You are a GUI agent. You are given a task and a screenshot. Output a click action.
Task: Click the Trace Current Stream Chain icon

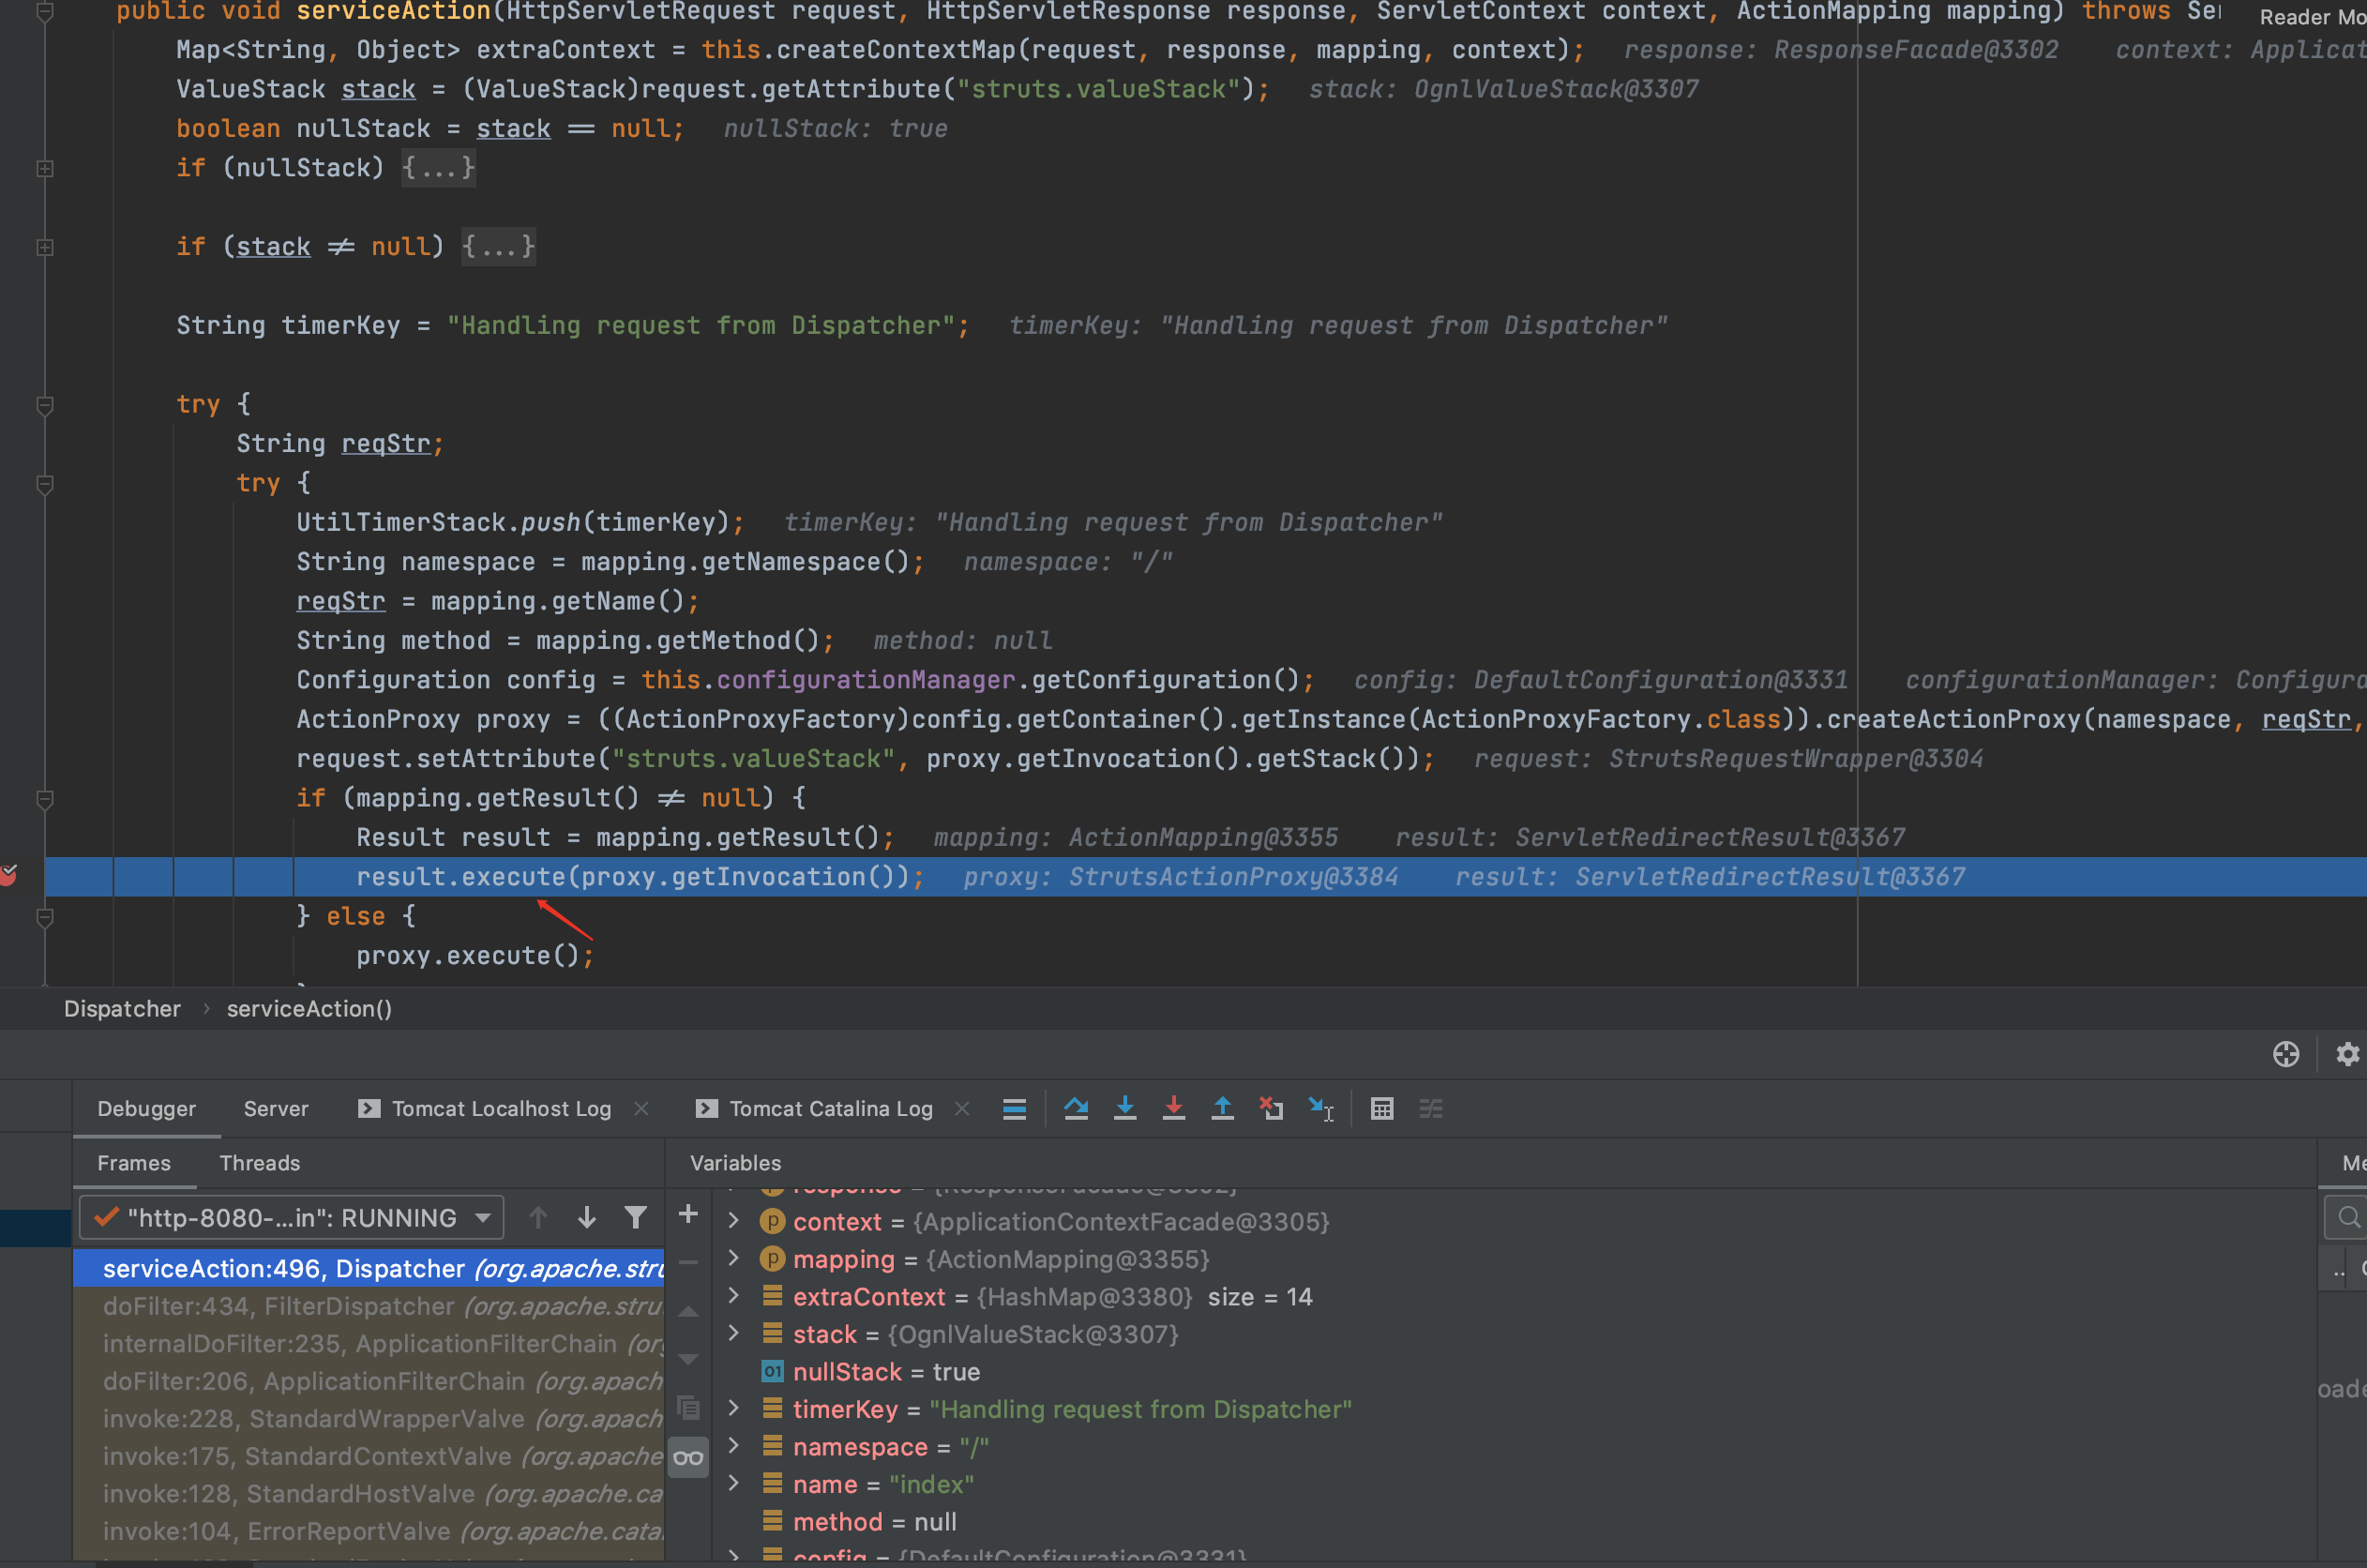[1431, 1108]
